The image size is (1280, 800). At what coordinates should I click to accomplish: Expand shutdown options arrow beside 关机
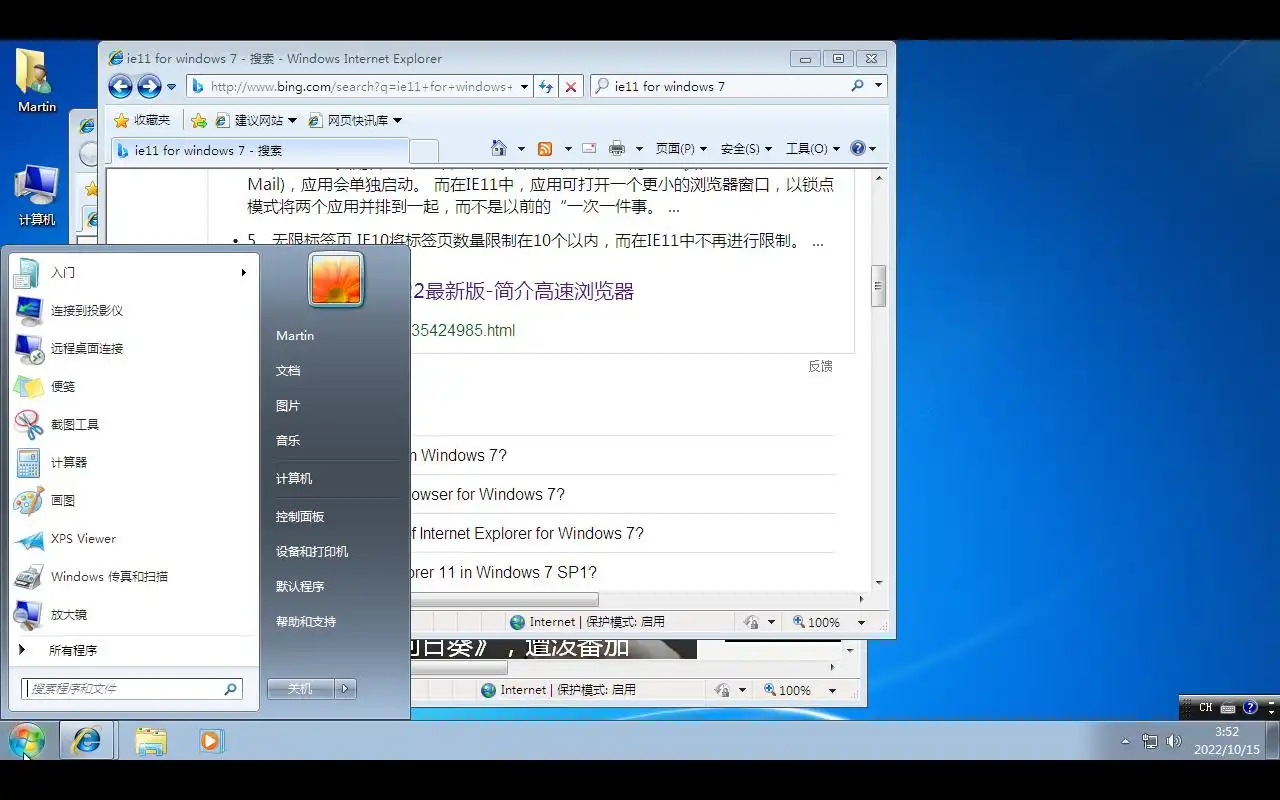[x=345, y=689]
